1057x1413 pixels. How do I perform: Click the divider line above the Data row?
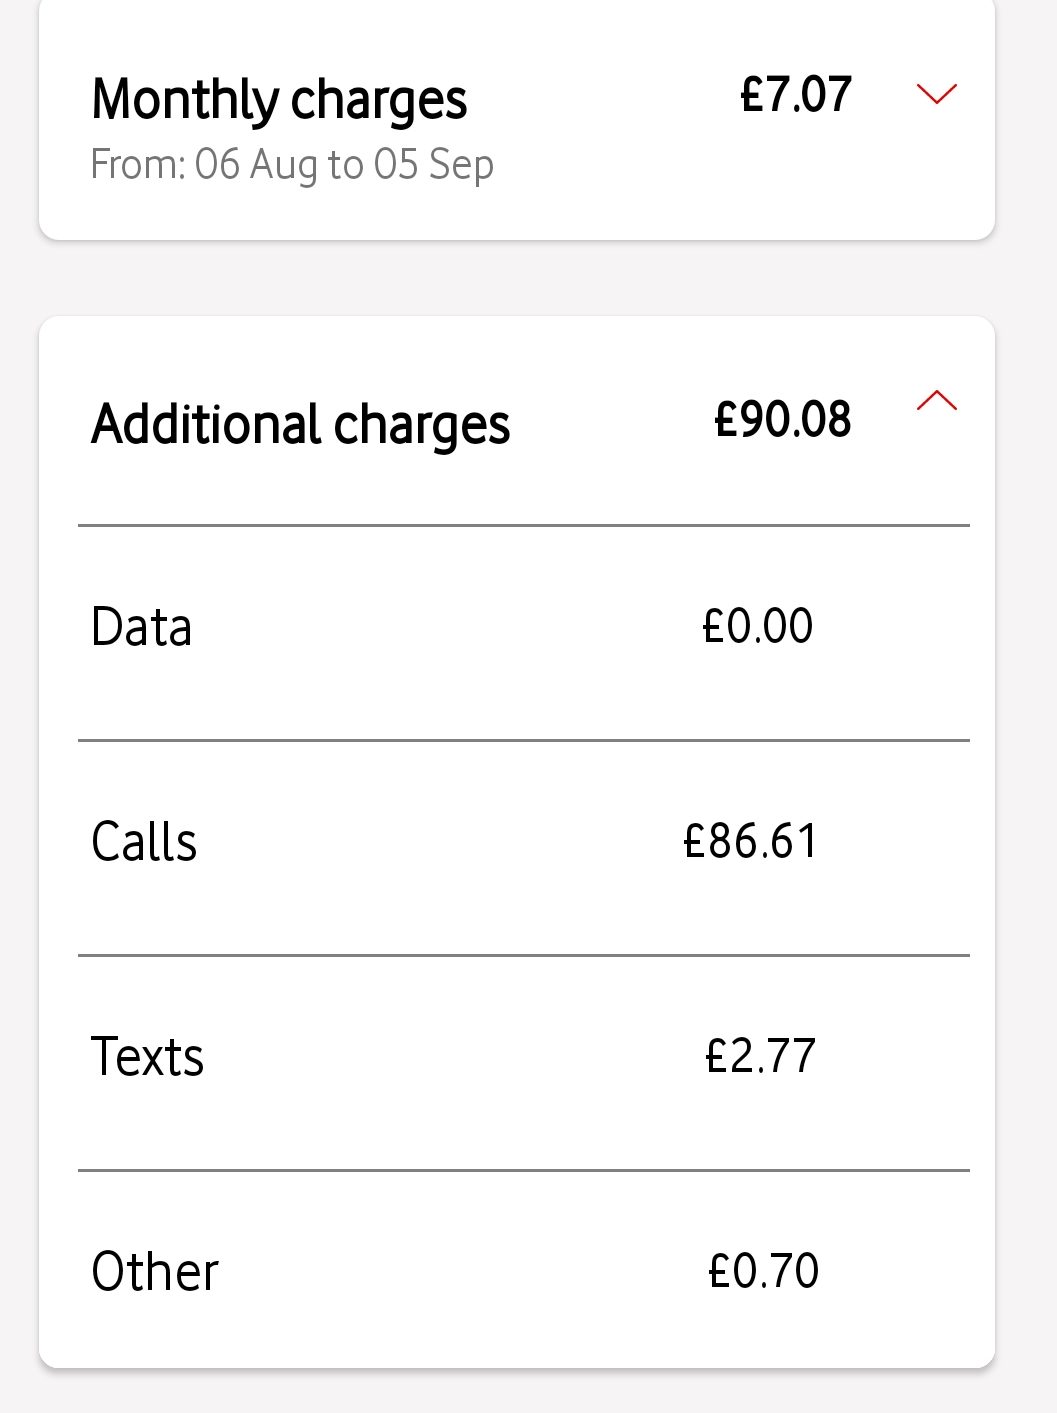(x=523, y=525)
